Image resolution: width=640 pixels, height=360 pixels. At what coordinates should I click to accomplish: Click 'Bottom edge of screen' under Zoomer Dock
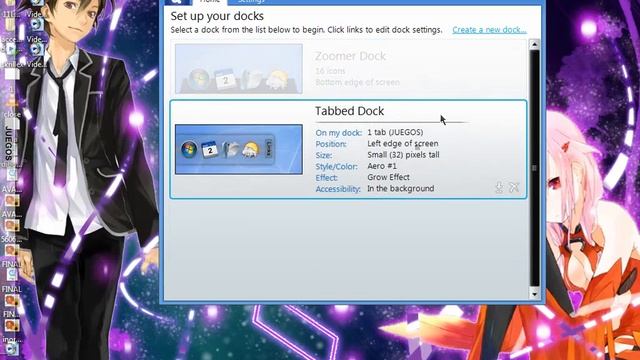pos(357,82)
